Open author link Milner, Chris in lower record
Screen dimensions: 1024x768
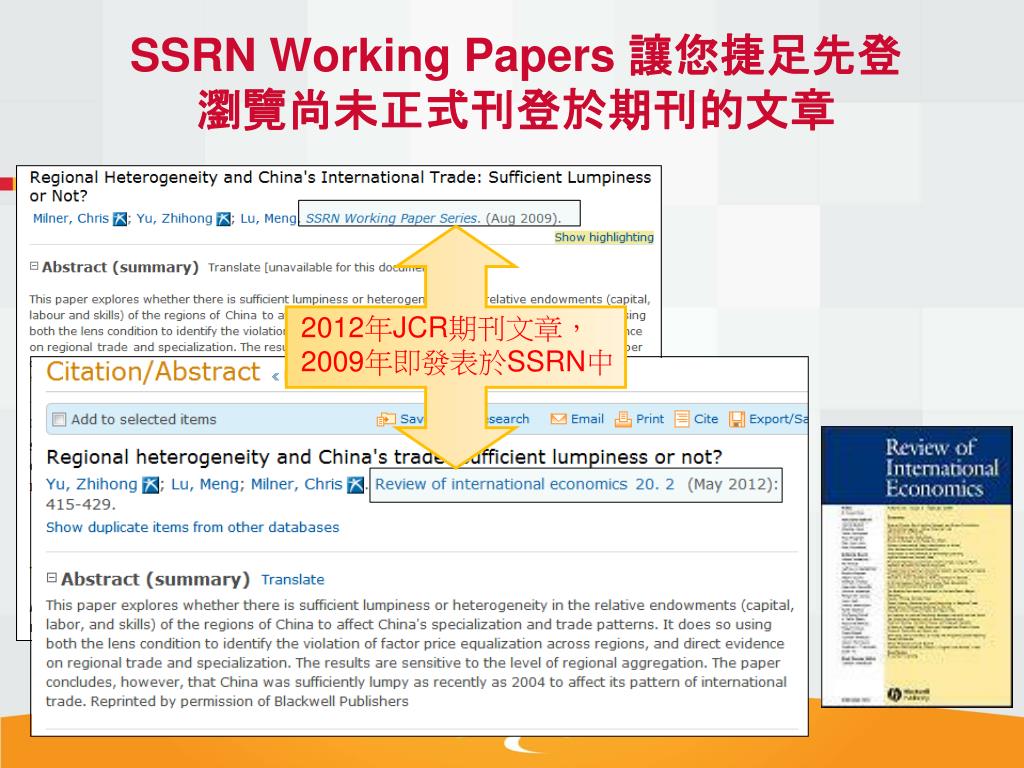click(296, 484)
